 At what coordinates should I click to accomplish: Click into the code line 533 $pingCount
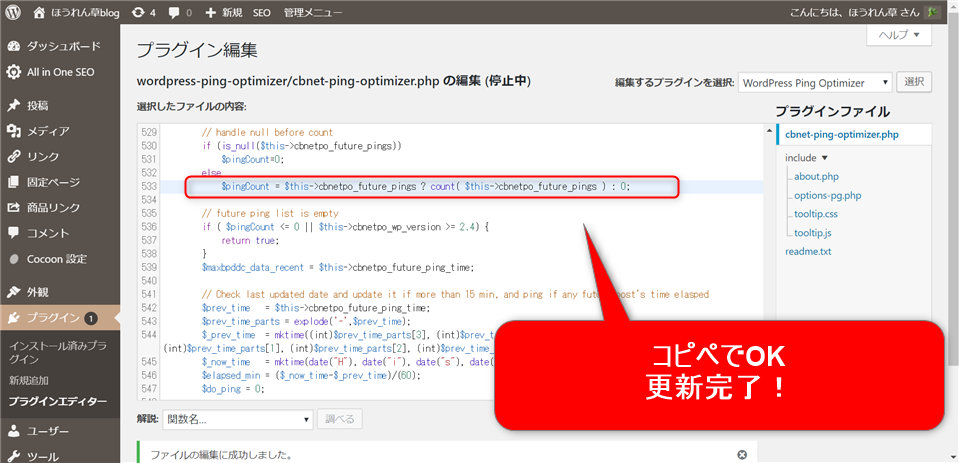click(x=425, y=186)
